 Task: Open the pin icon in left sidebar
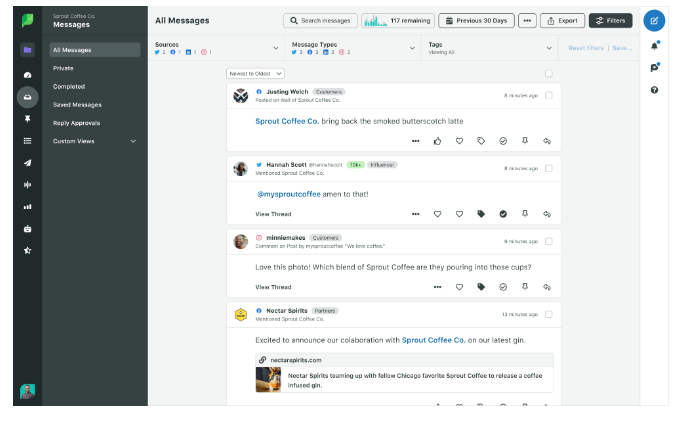coord(28,119)
